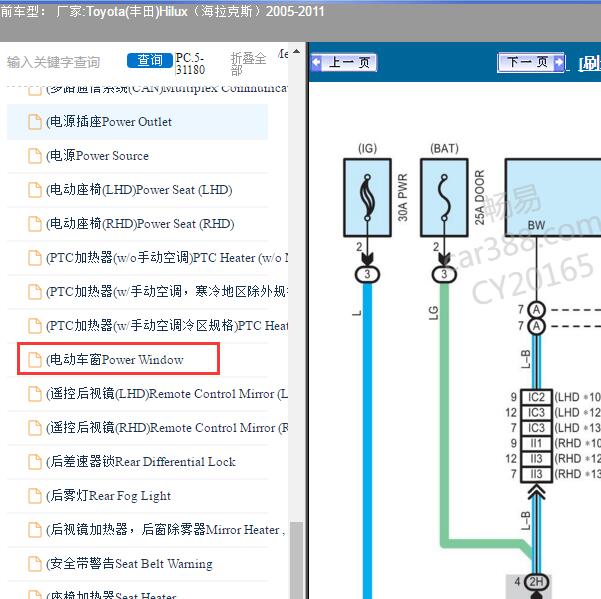Click the left arrow icon on 上一页
Screen dimensions: 601x599
[x=317, y=62]
